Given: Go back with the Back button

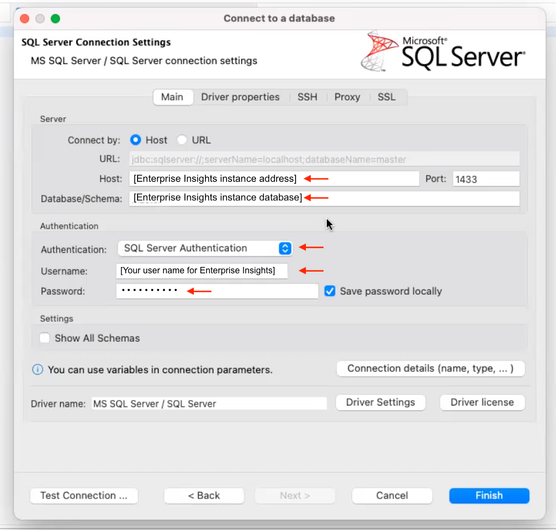Looking at the screenshot, I should [x=204, y=495].
